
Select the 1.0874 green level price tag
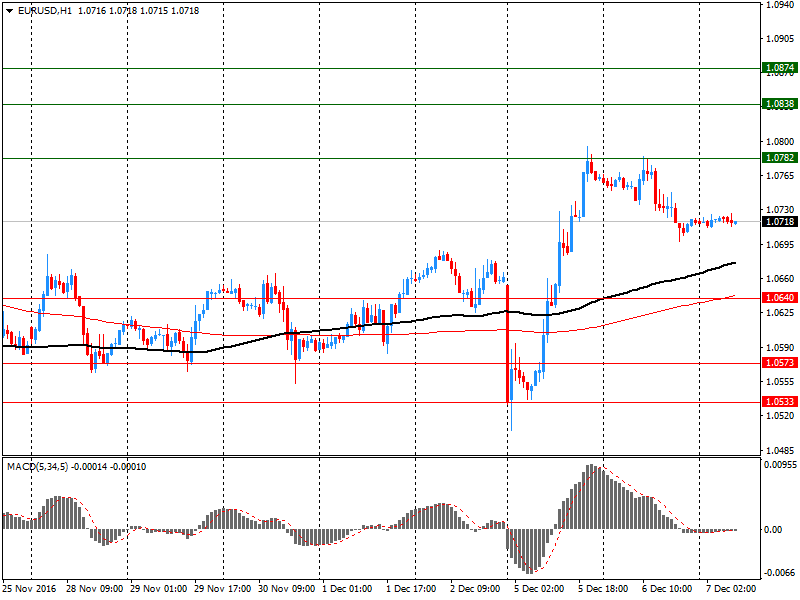pos(780,68)
